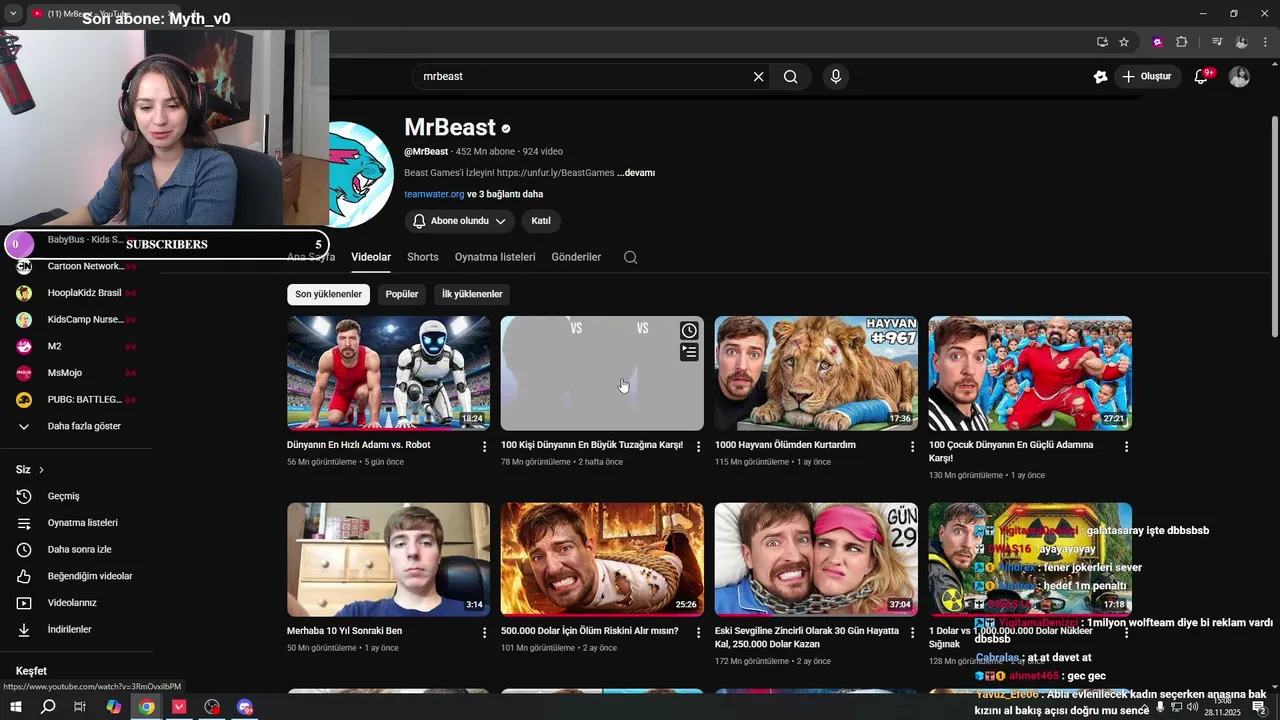
Task: Select the Son yüklenenler filter chip
Action: [328, 294]
